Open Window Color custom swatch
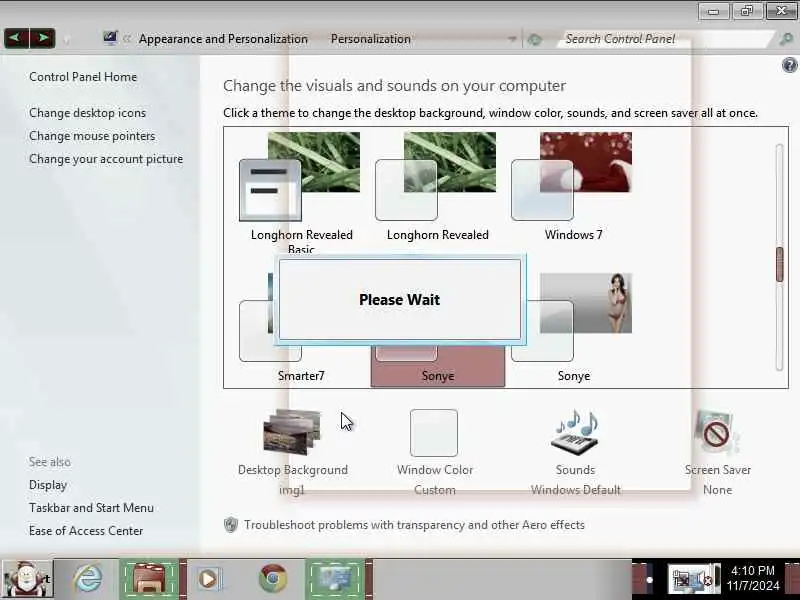This screenshot has height=600, width=800. (434, 433)
